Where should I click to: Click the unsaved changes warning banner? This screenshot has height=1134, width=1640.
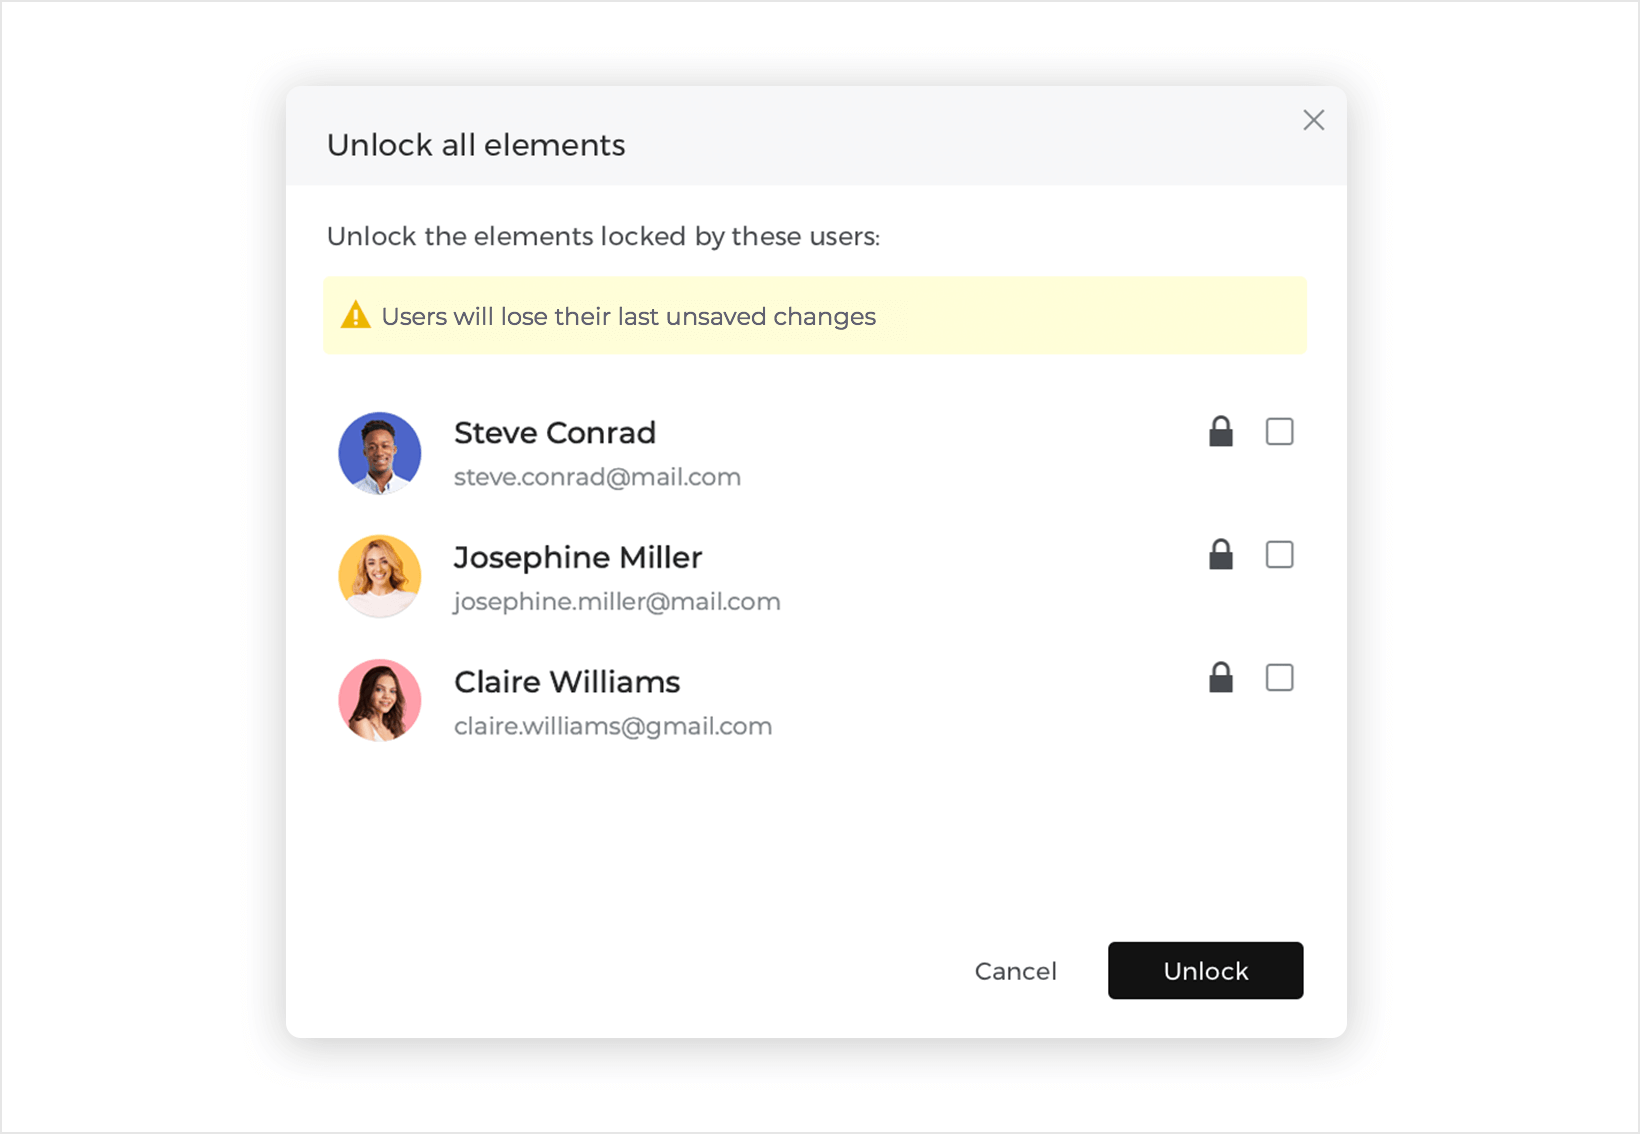click(x=815, y=316)
